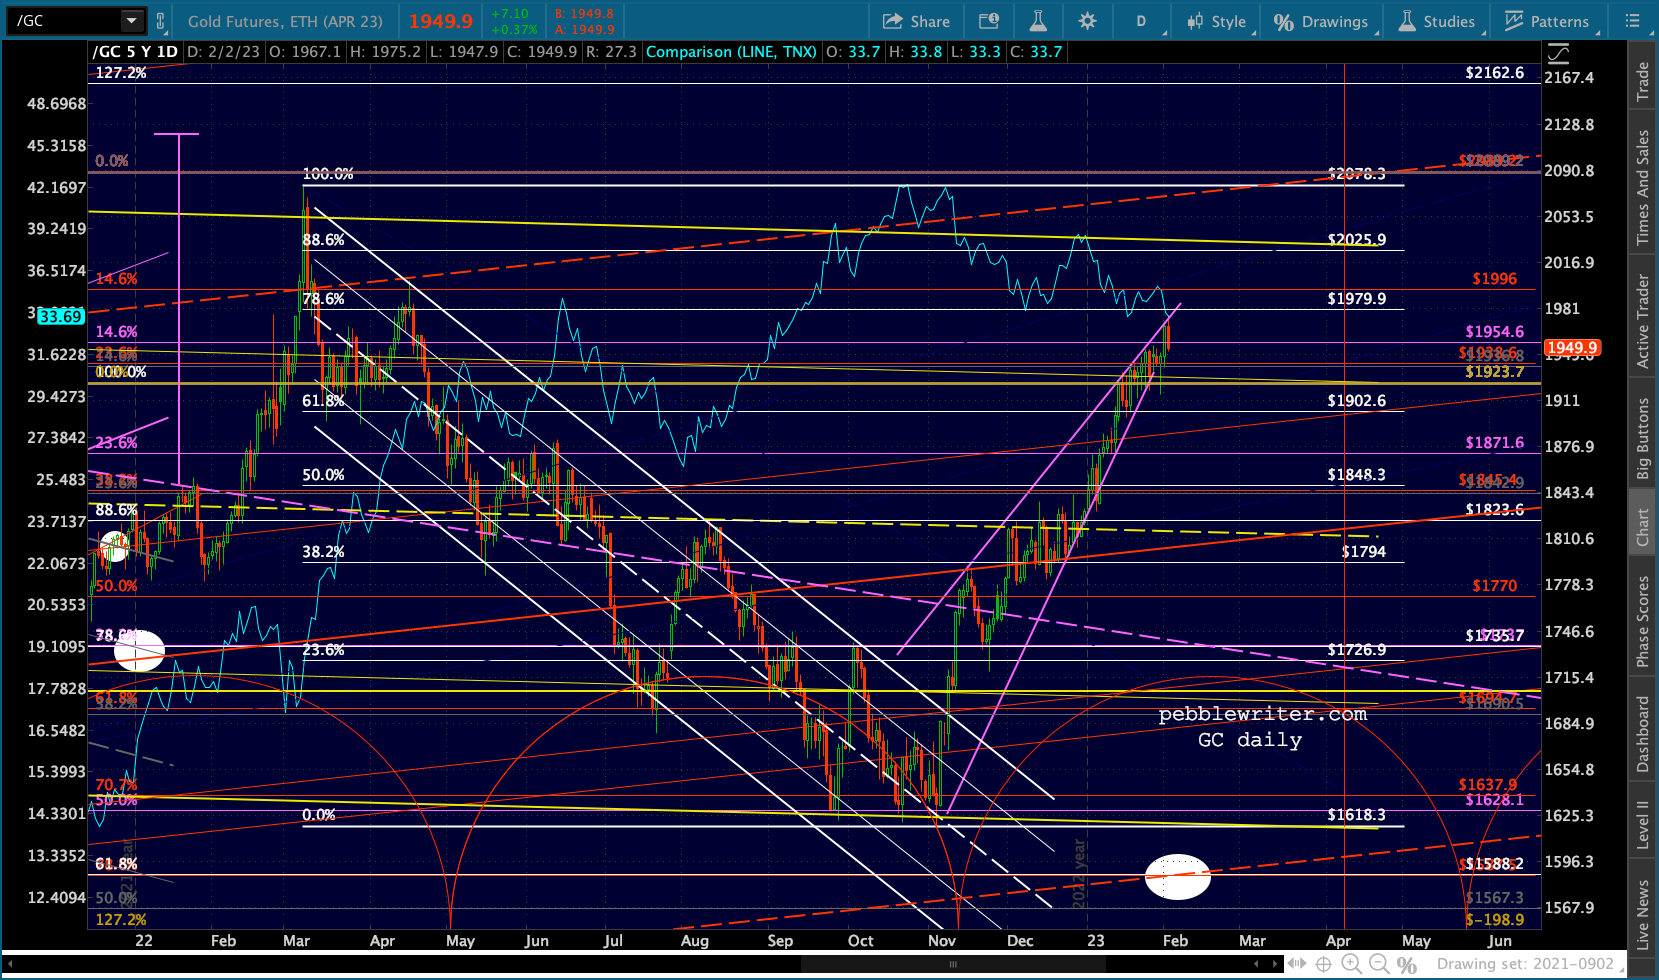
Task: Click the /GC symbol input field
Action: [65, 20]
